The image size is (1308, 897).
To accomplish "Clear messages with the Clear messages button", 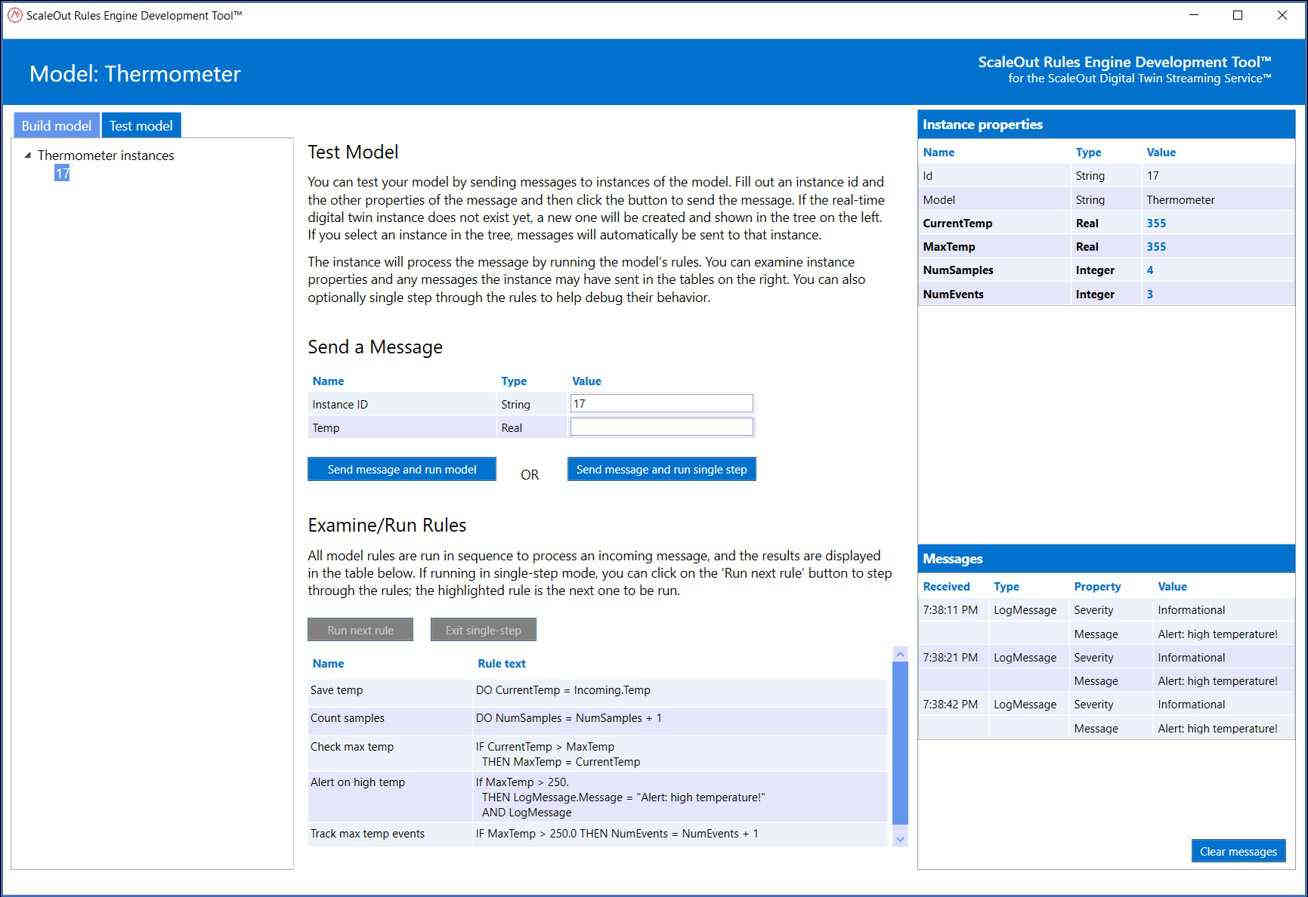I will pos(1238,851).
